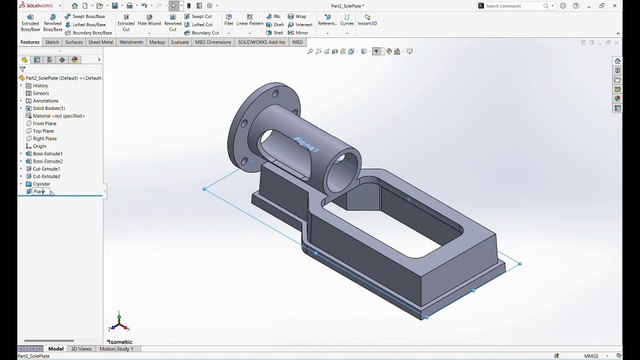Collapse the Cylinder folder
The height and width of the screenshot is (360, 640).
click(22, 184)
